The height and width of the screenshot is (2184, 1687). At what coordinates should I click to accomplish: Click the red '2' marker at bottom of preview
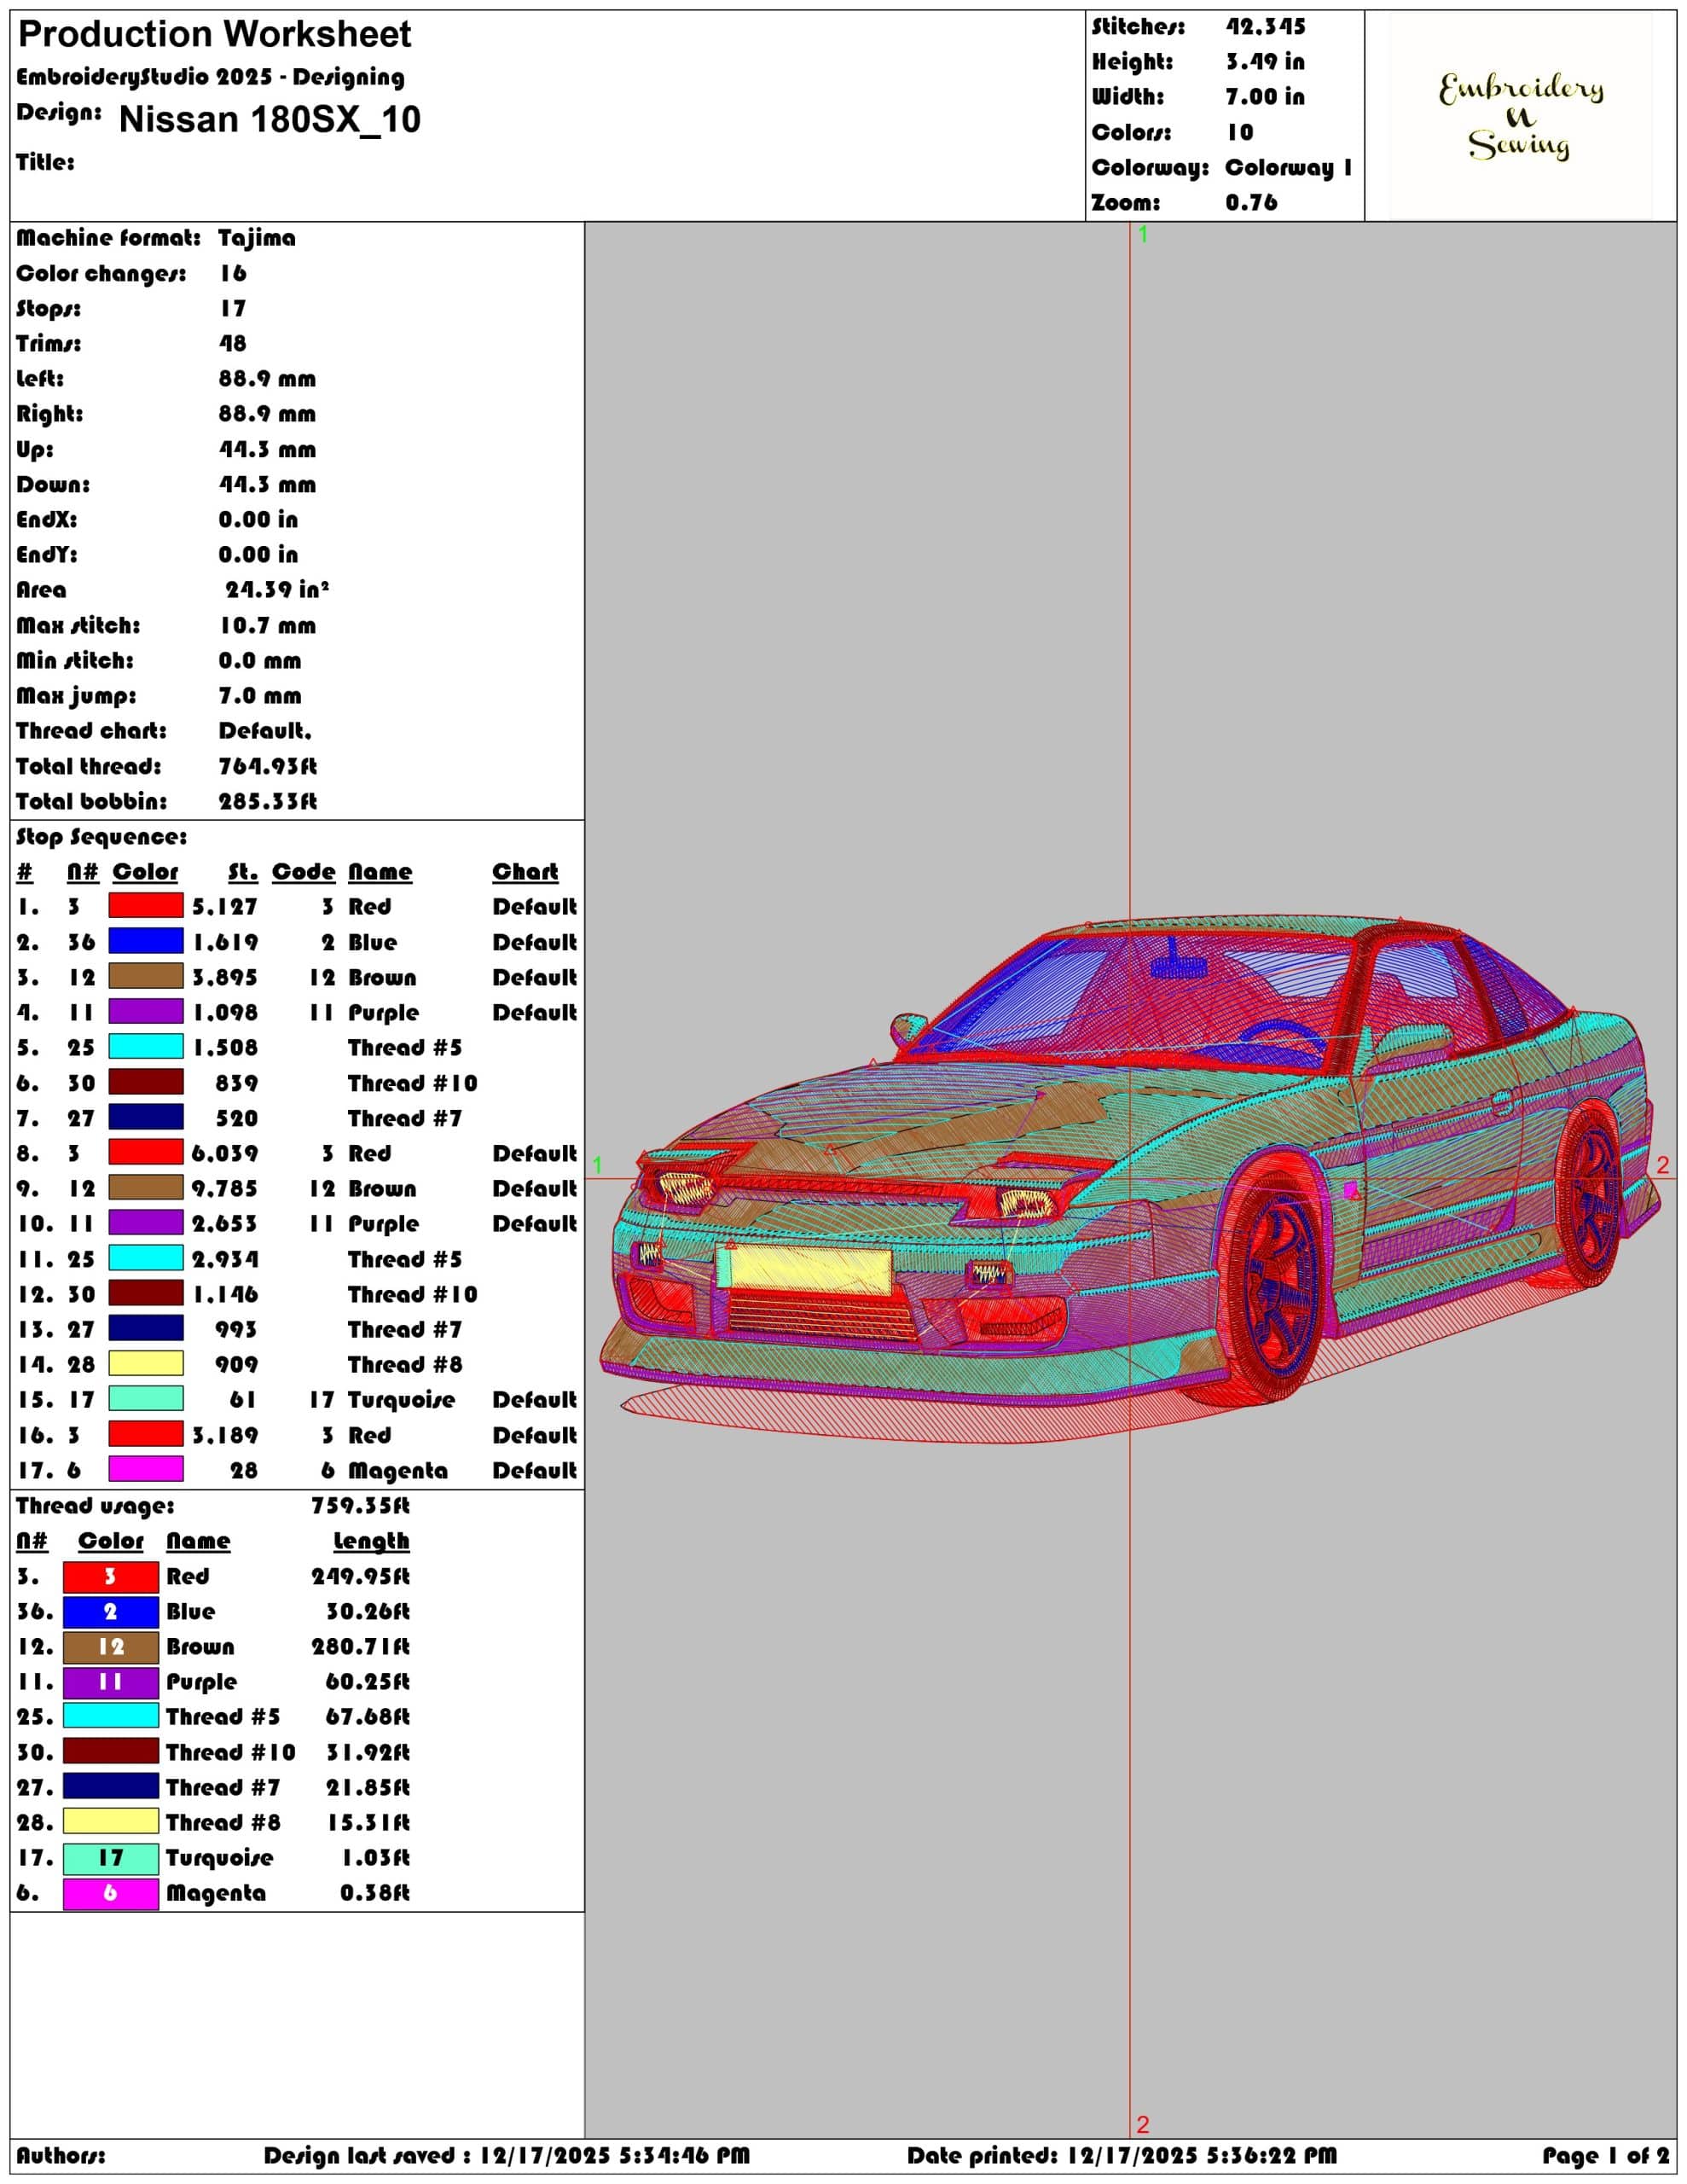point(1143,2124)
